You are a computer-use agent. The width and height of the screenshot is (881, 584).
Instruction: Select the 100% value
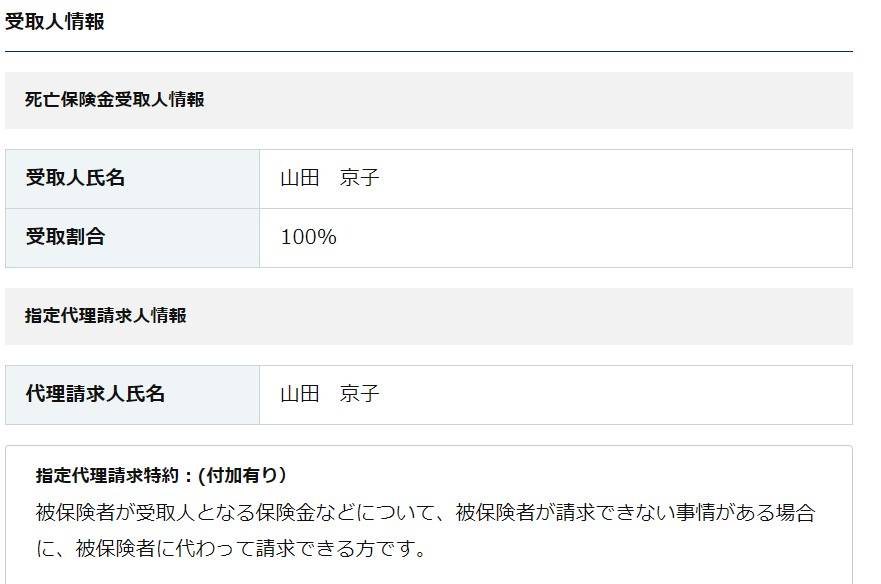pyautogui.click(x=308, y=237)
